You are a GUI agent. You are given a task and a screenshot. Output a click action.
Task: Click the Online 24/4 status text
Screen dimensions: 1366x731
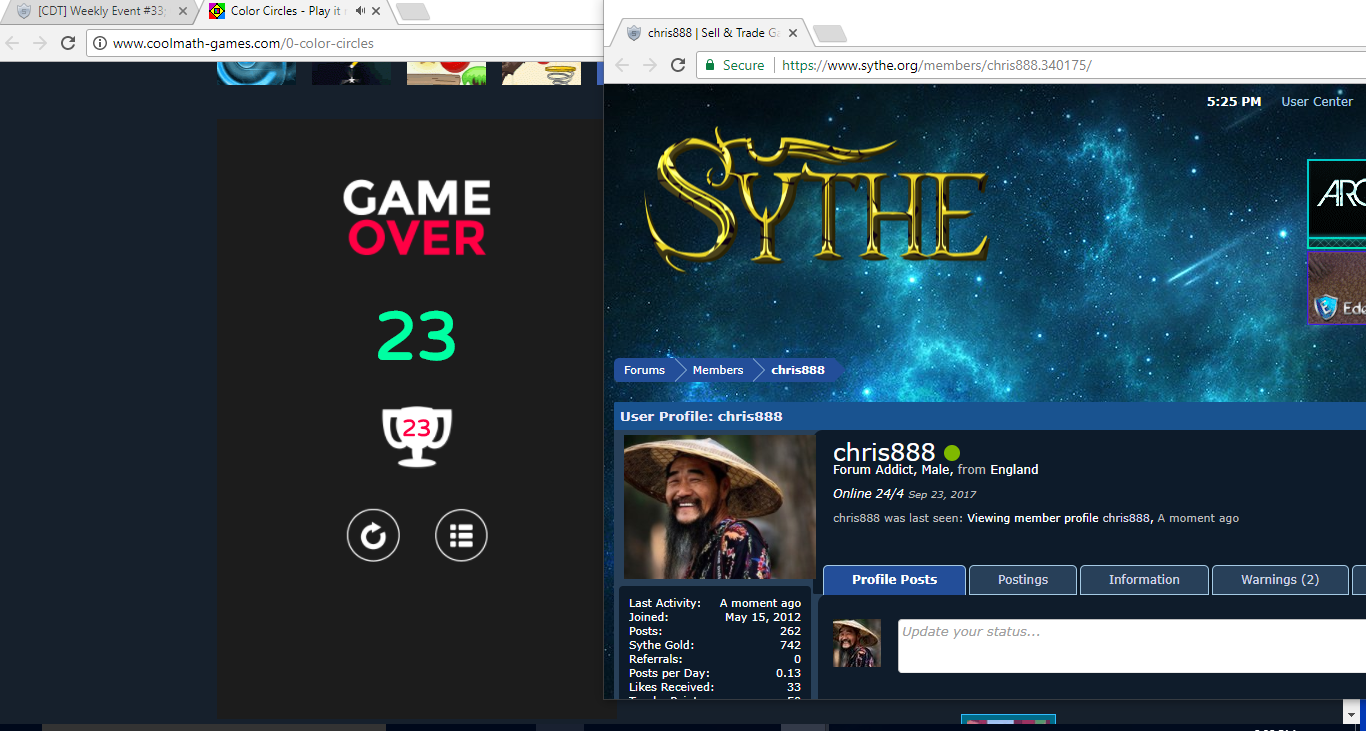coord(868,494)
